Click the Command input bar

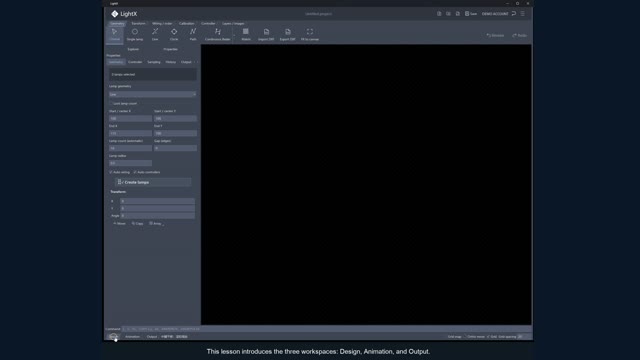coord(326,329)
